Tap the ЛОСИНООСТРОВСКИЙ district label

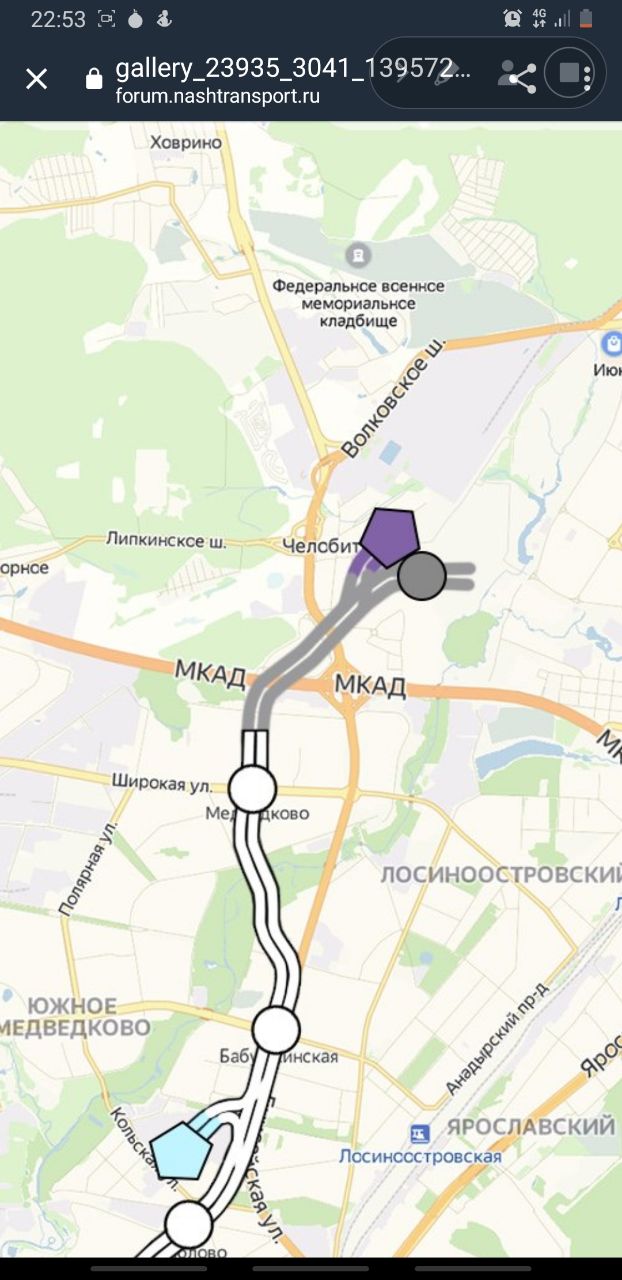coord(501,876)
